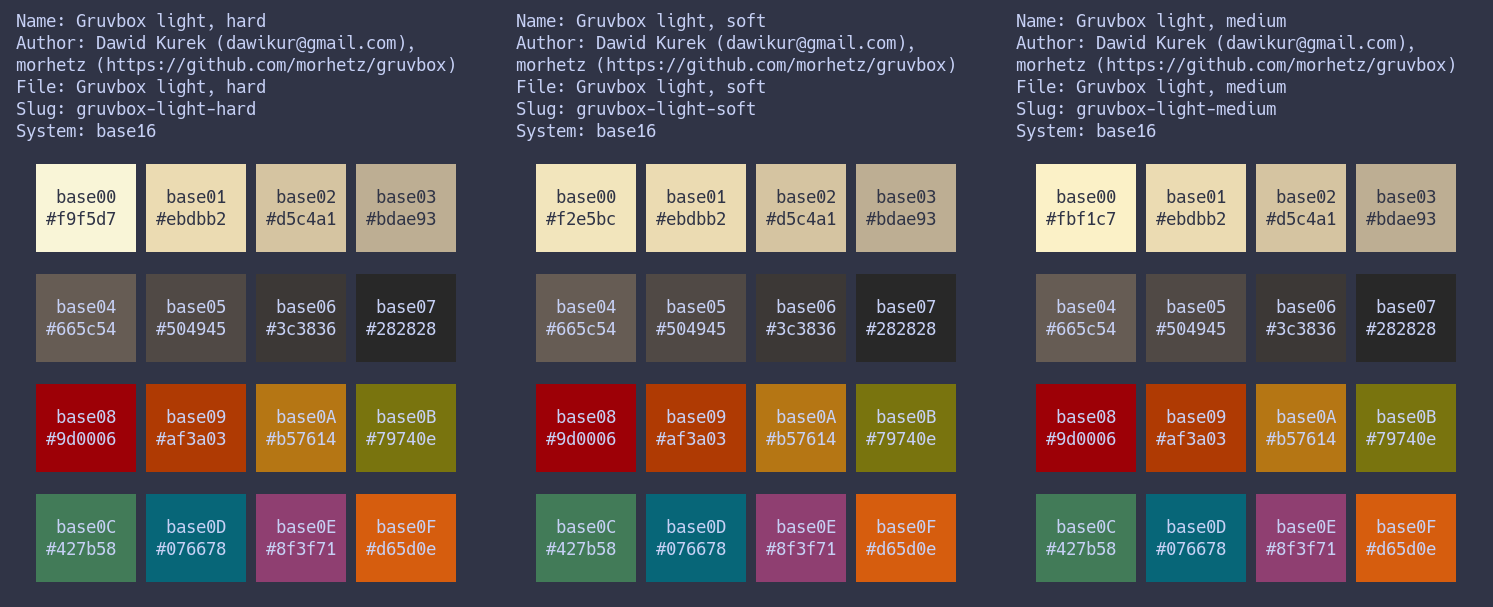Click text "File: Gruvbox light, hard"
The height and width of the screenshot is (607, 1493).
pyautogui.click(x=141, y=87)
